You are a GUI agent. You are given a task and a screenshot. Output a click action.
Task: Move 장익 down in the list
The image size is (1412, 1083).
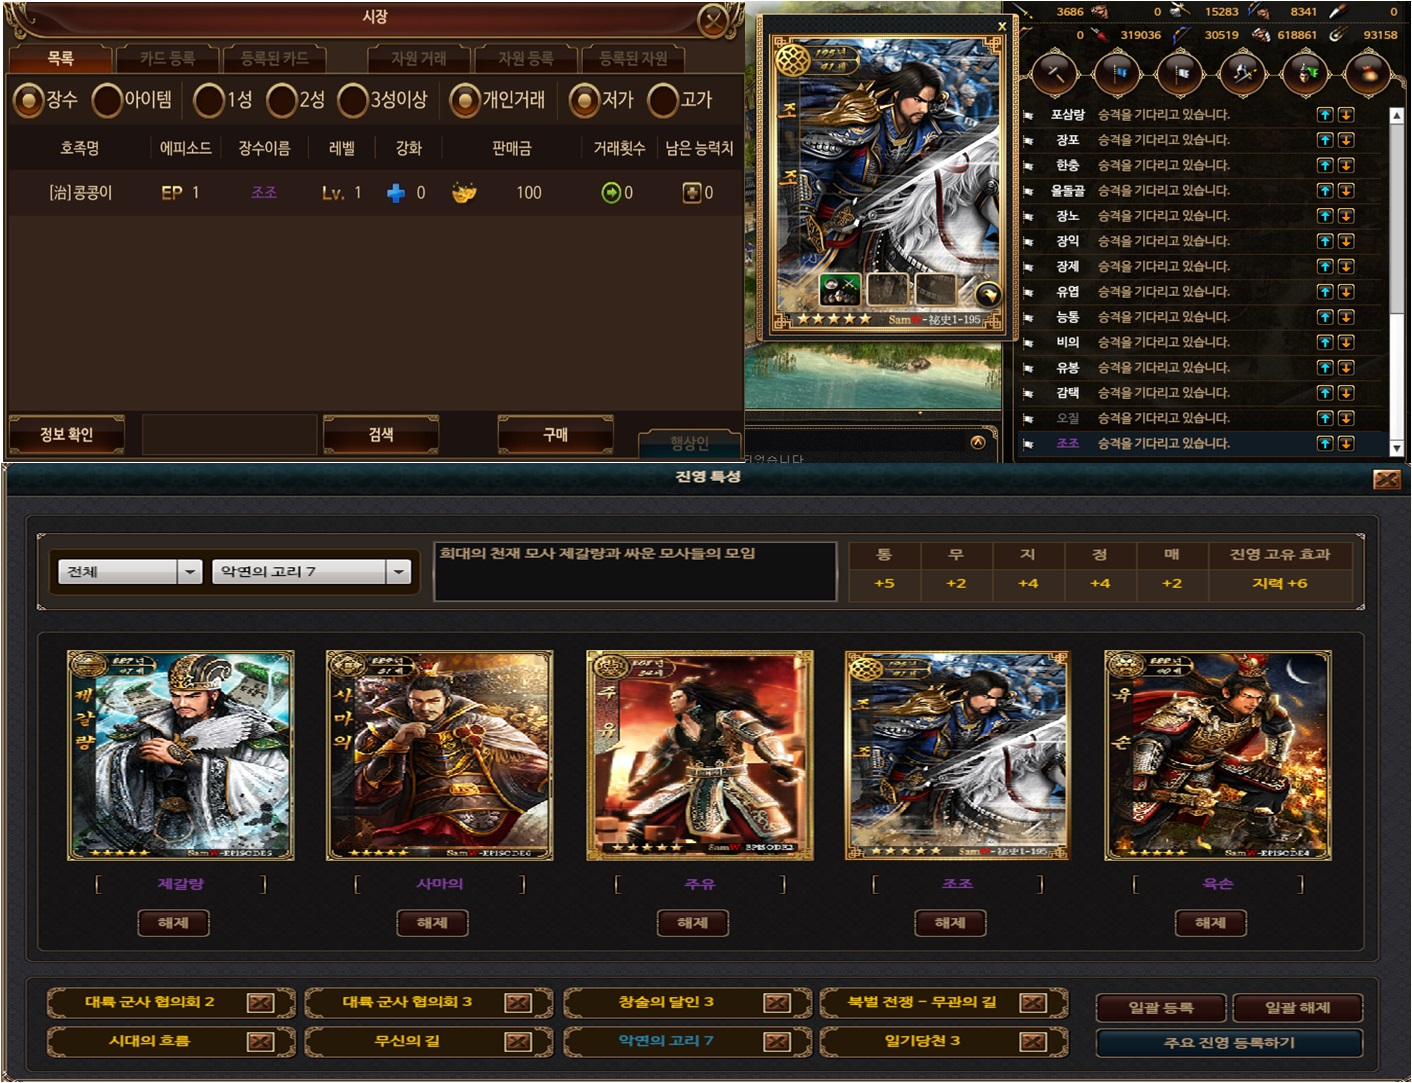1346,241
